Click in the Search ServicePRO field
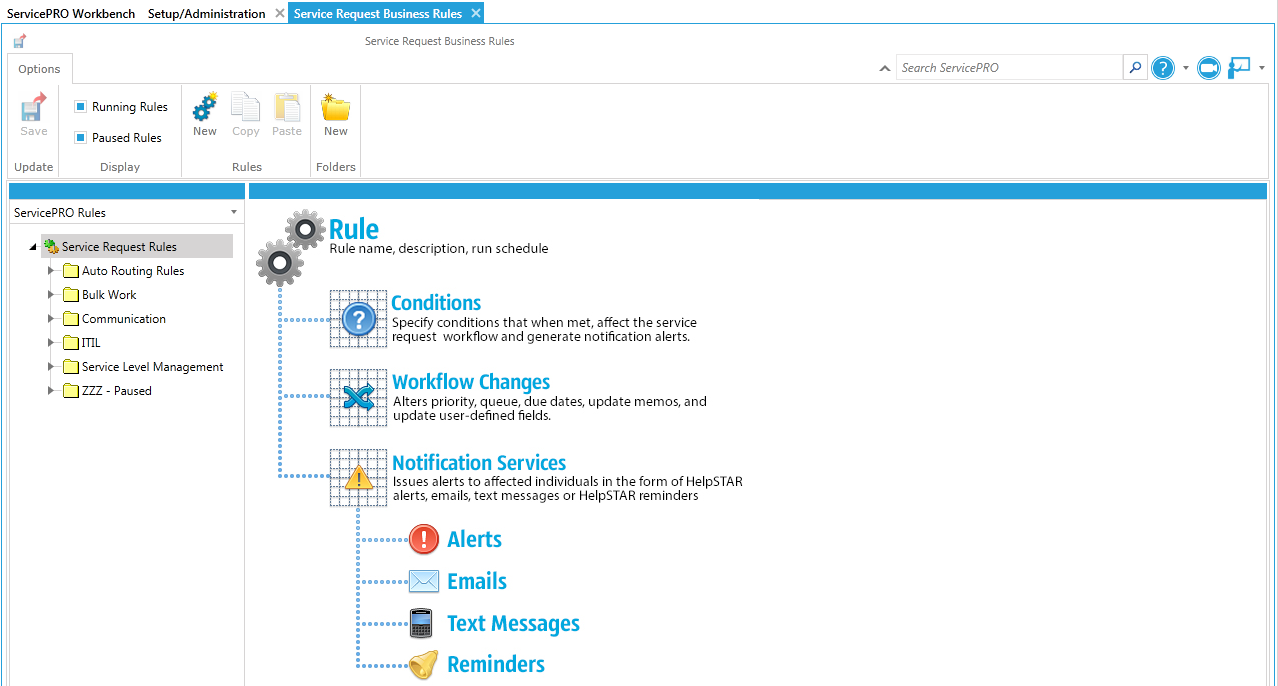Viewport: 1278px width, 686px height. [1010, 68]
